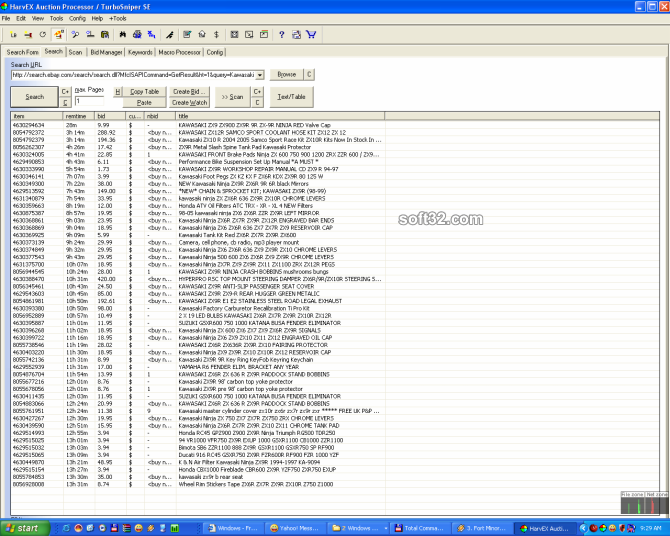Click the floppy disk save toolbar icon
Viewport: 670px width, 536px height.
tap(105, 35)
